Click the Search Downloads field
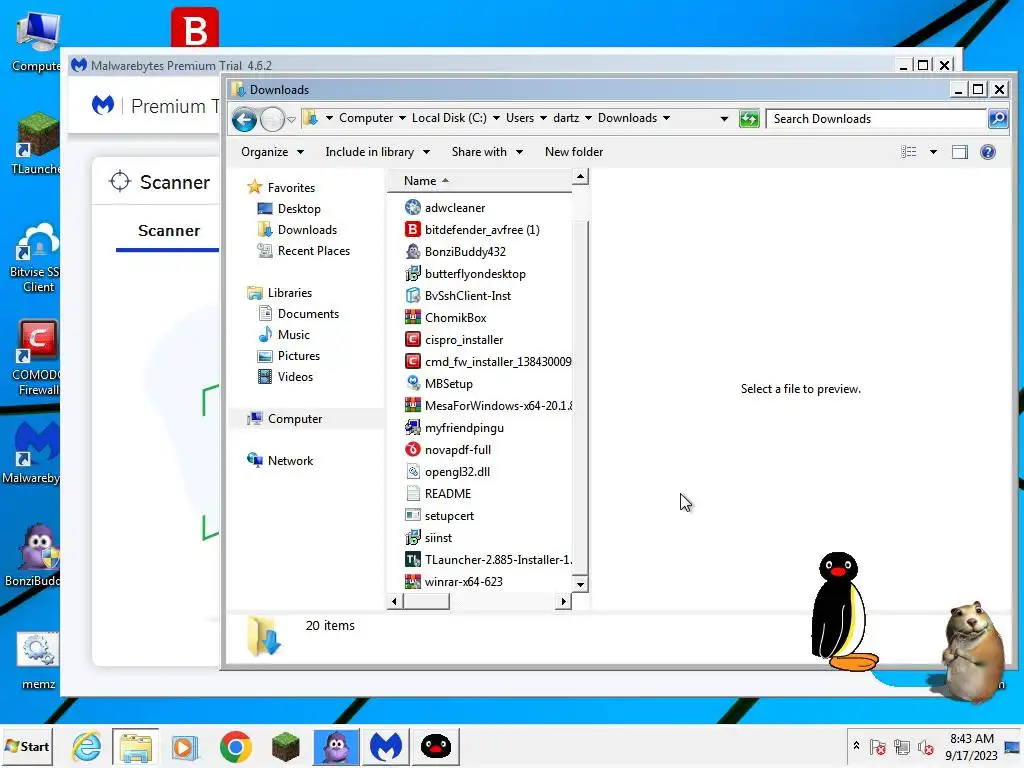 click(x=875, y=119)
